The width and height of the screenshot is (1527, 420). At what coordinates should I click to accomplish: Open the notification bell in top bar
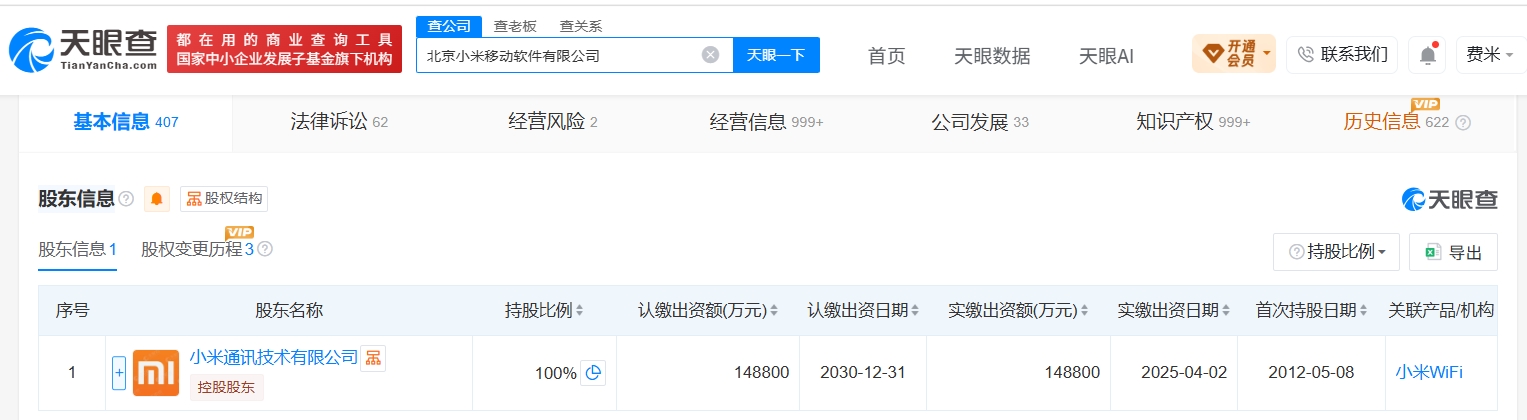(1427, 55)
